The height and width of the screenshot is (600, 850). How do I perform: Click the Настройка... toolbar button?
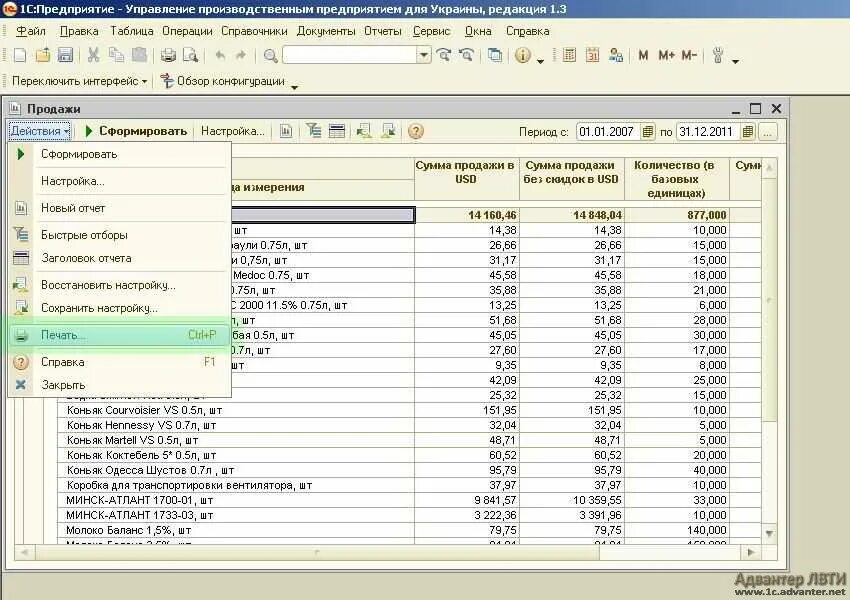[233, 131]
